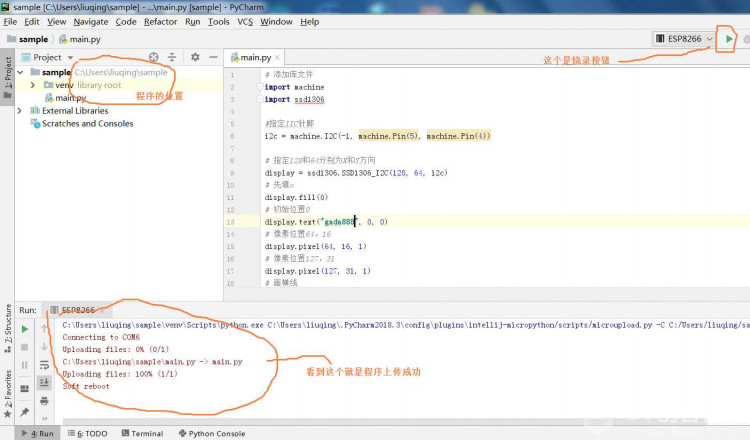Click the Pause output icon

pos(25,365)
